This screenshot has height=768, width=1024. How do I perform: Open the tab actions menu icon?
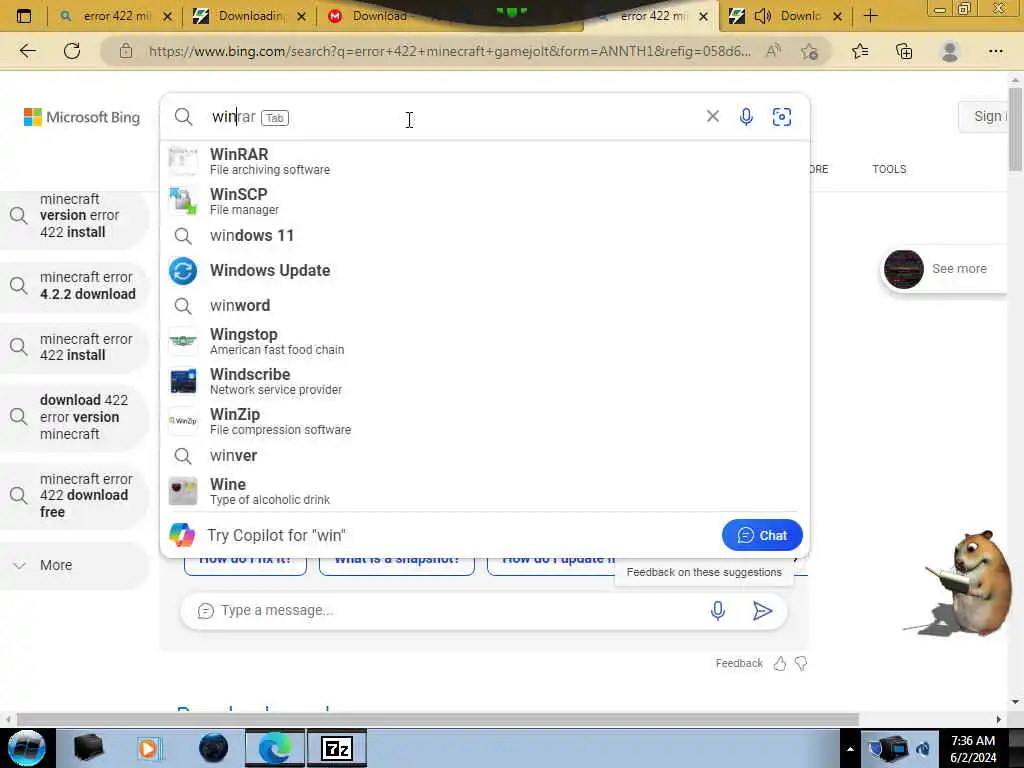[24, 16]
